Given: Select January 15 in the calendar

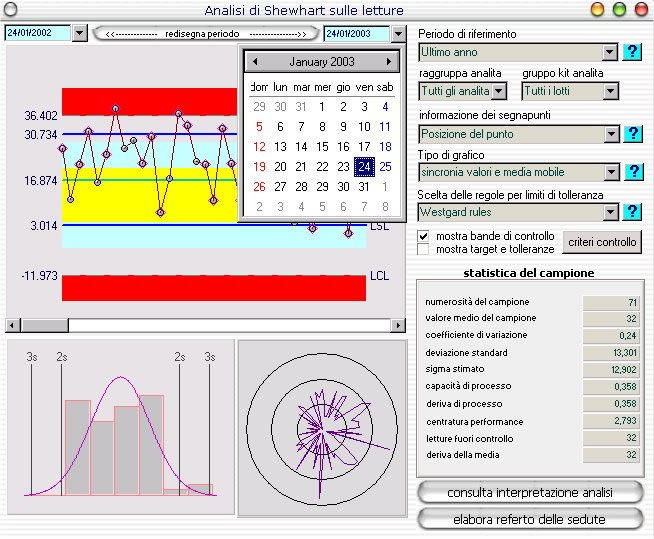Looking at the screenshot, I should pyautogui.click(x=322, y=147).
